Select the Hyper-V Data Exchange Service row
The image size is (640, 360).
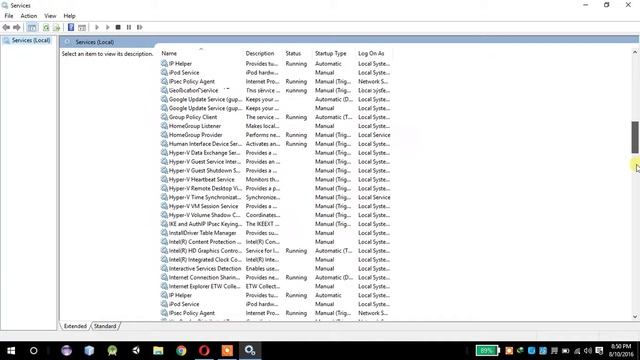(x=276, y=153)
